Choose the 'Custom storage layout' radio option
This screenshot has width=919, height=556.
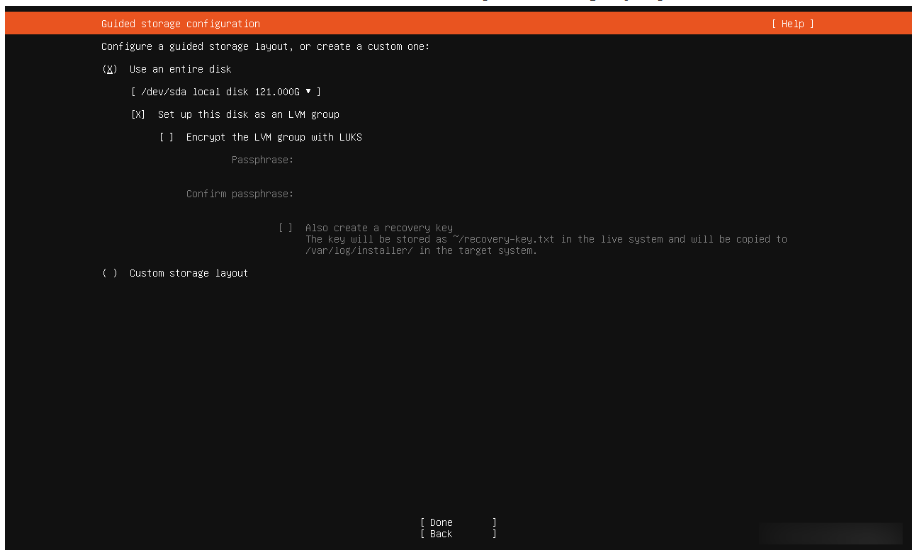tap(110, 273)
